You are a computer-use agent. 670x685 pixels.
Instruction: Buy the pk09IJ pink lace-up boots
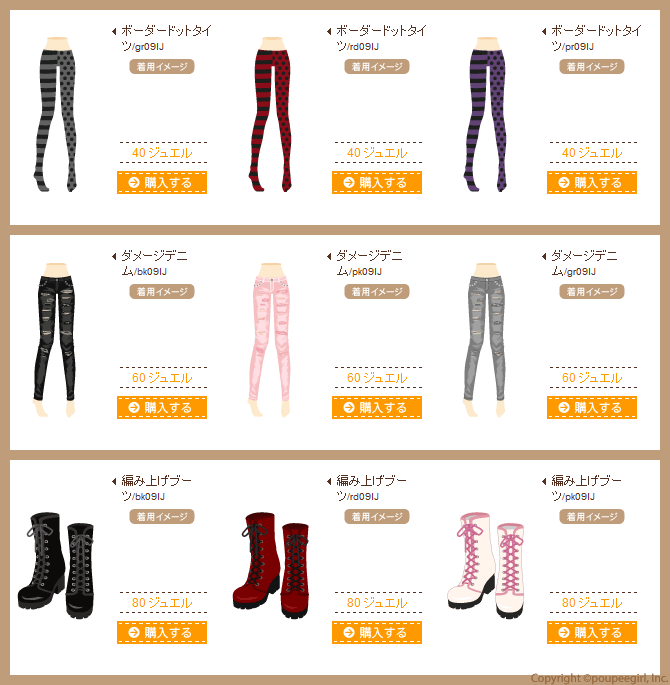[x=592, y=633]
